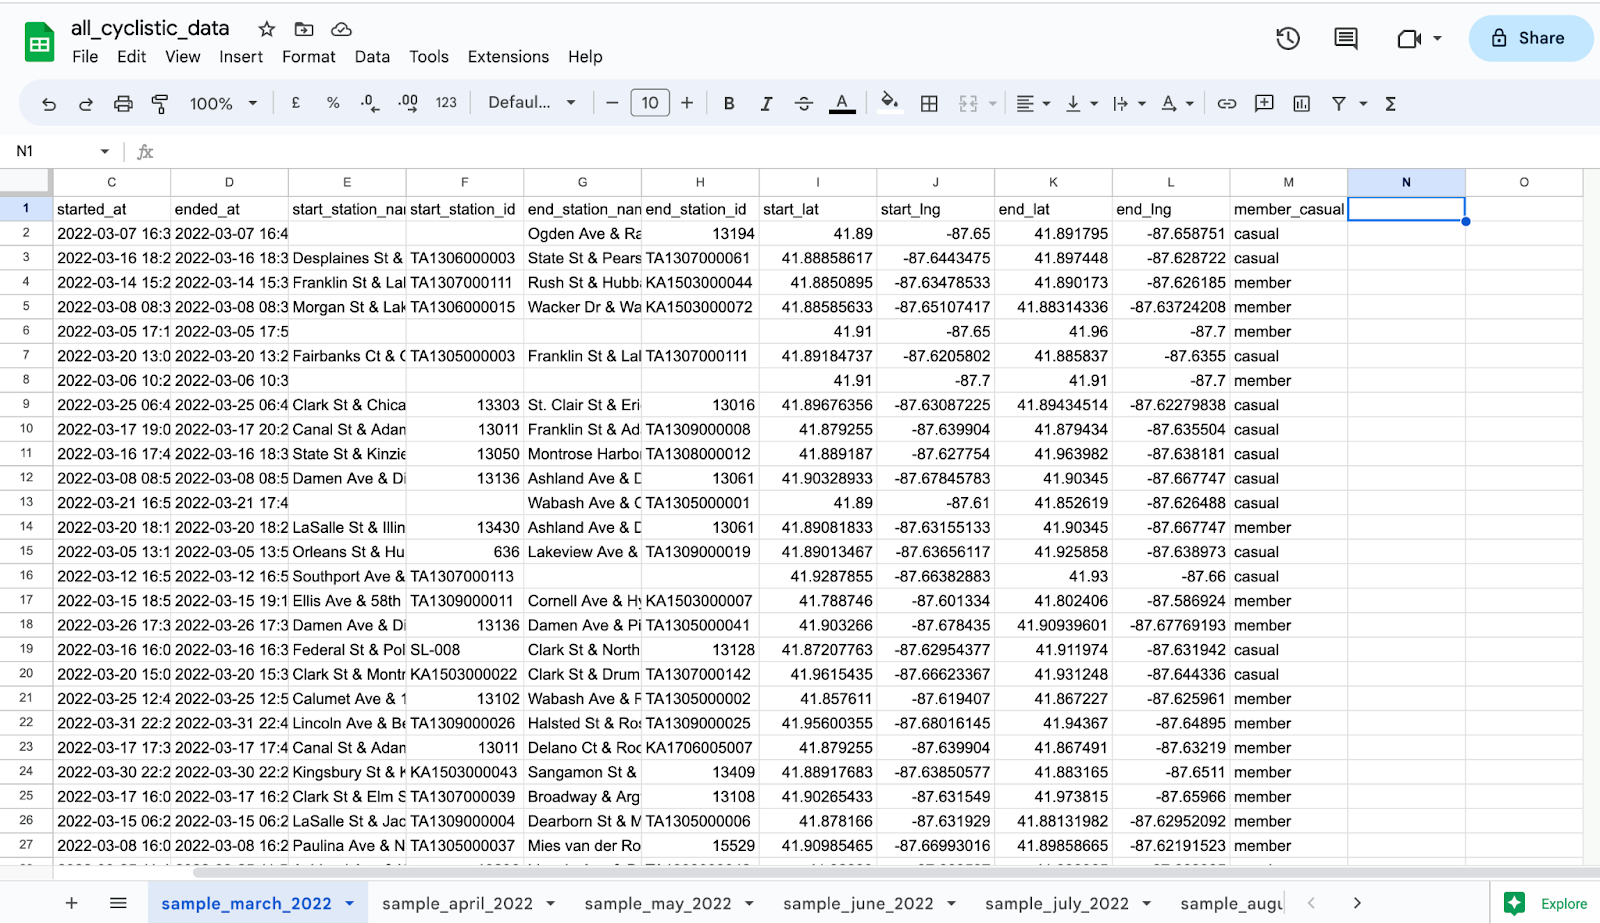The width and height of the screenshot is (1600, 923).
Task: Insert a link
Action: [x=1227, y=103]
